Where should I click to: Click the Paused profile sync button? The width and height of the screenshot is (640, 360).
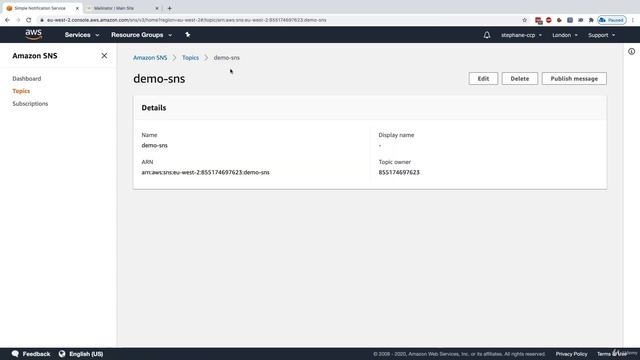pyautogui.click(x=612, y=20)
